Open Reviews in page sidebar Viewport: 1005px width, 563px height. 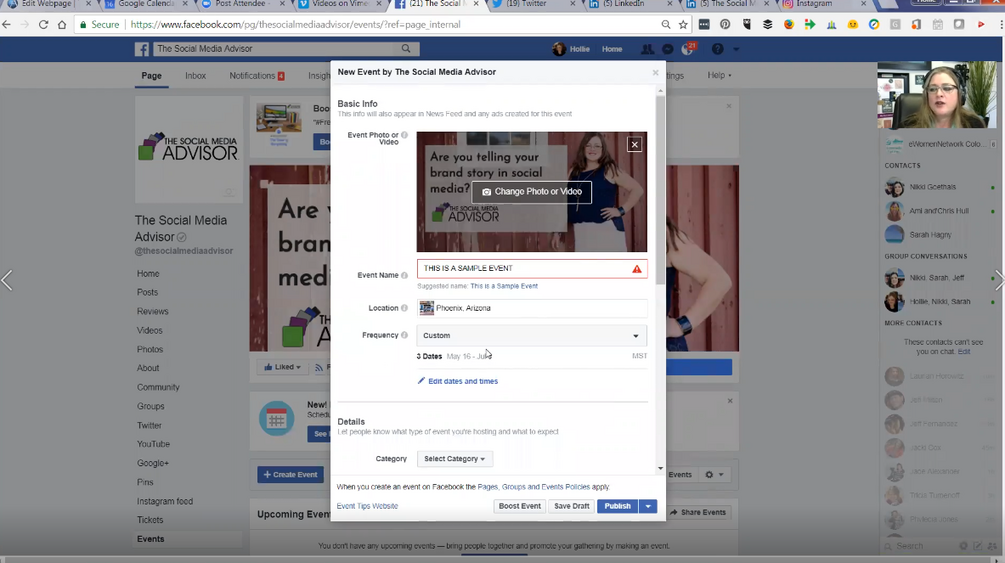tap(153, 311)
